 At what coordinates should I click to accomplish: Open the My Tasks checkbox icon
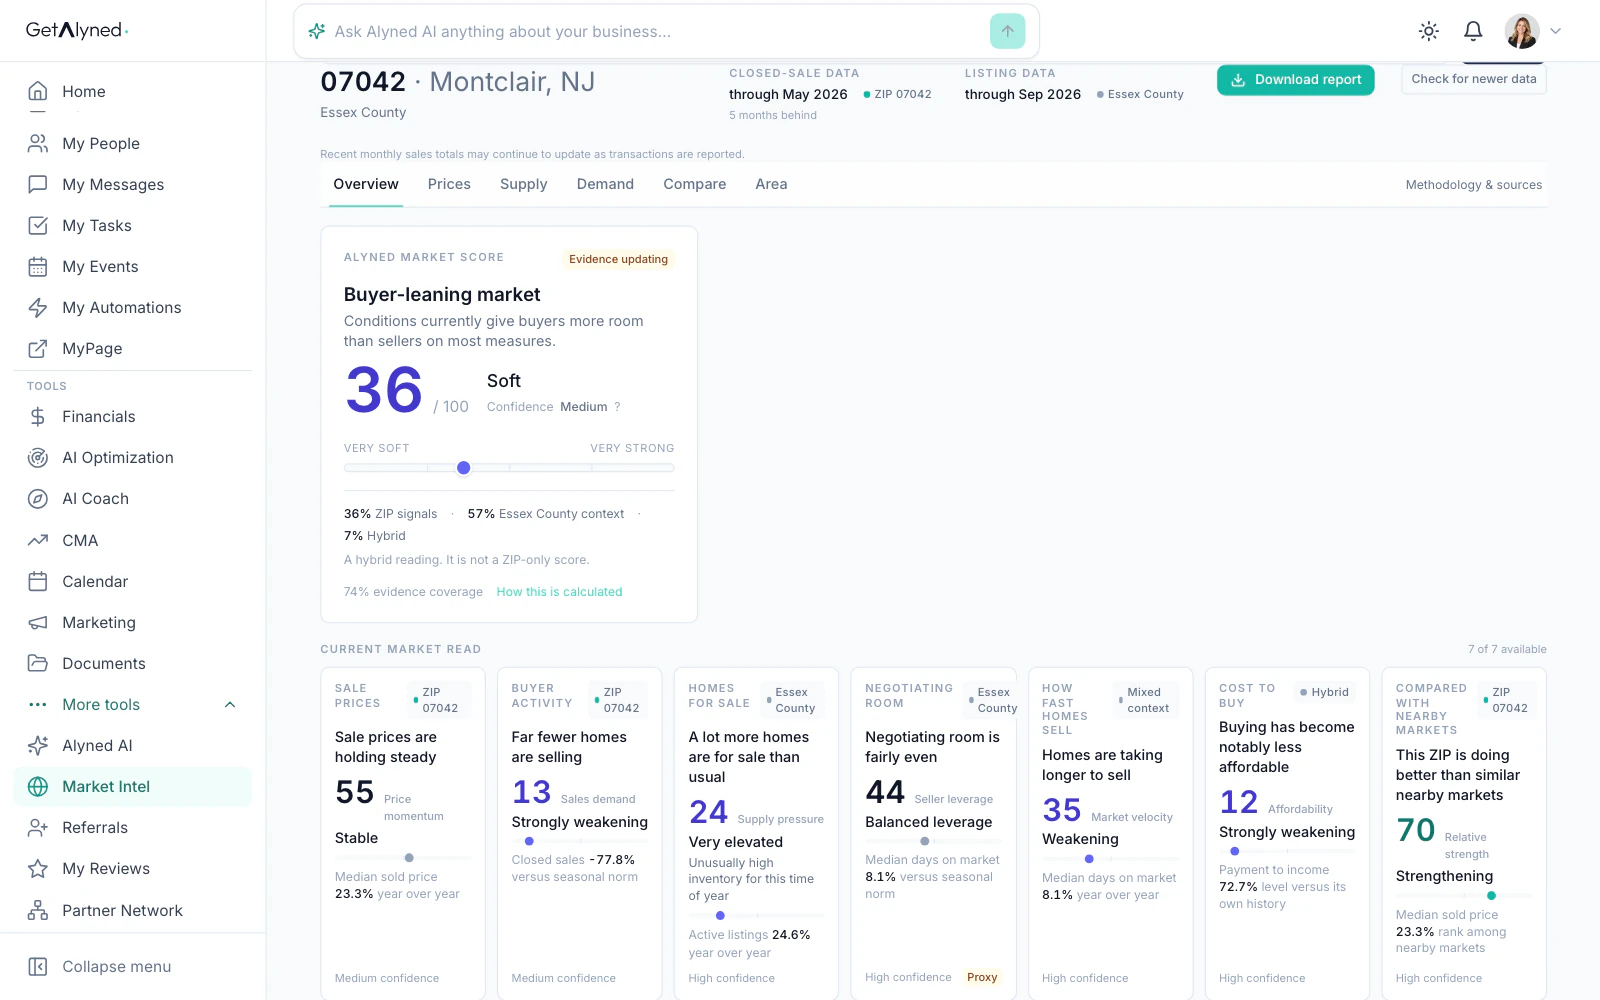coord(38,225)
